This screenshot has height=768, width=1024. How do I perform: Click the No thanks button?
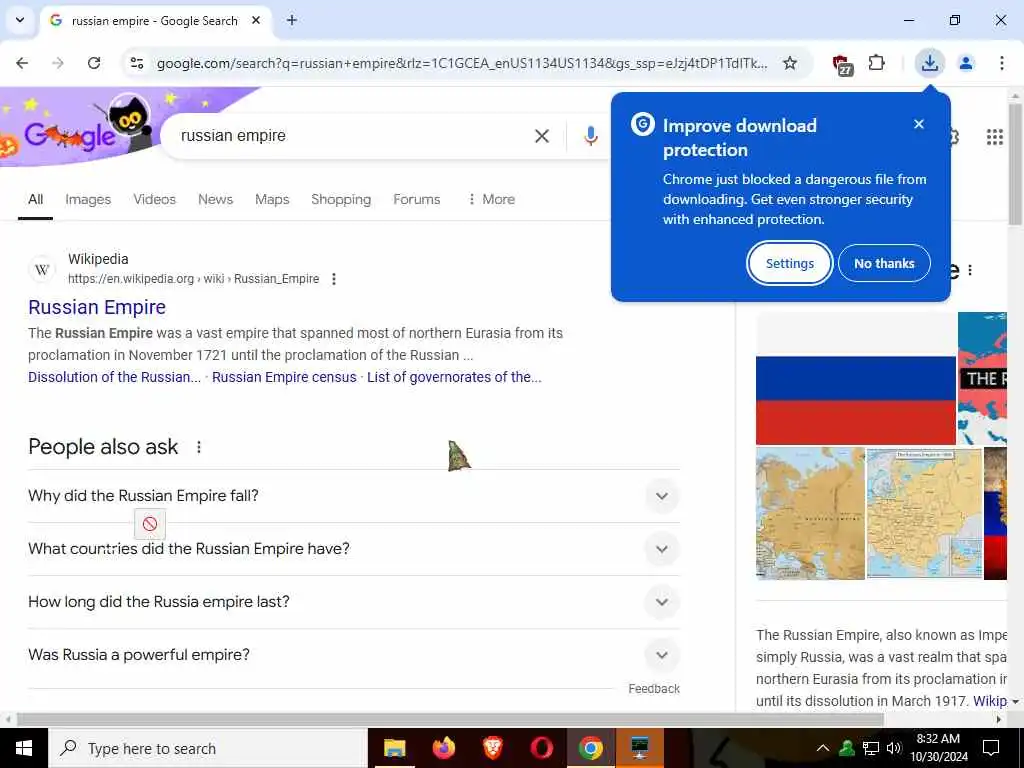(884, 263)
